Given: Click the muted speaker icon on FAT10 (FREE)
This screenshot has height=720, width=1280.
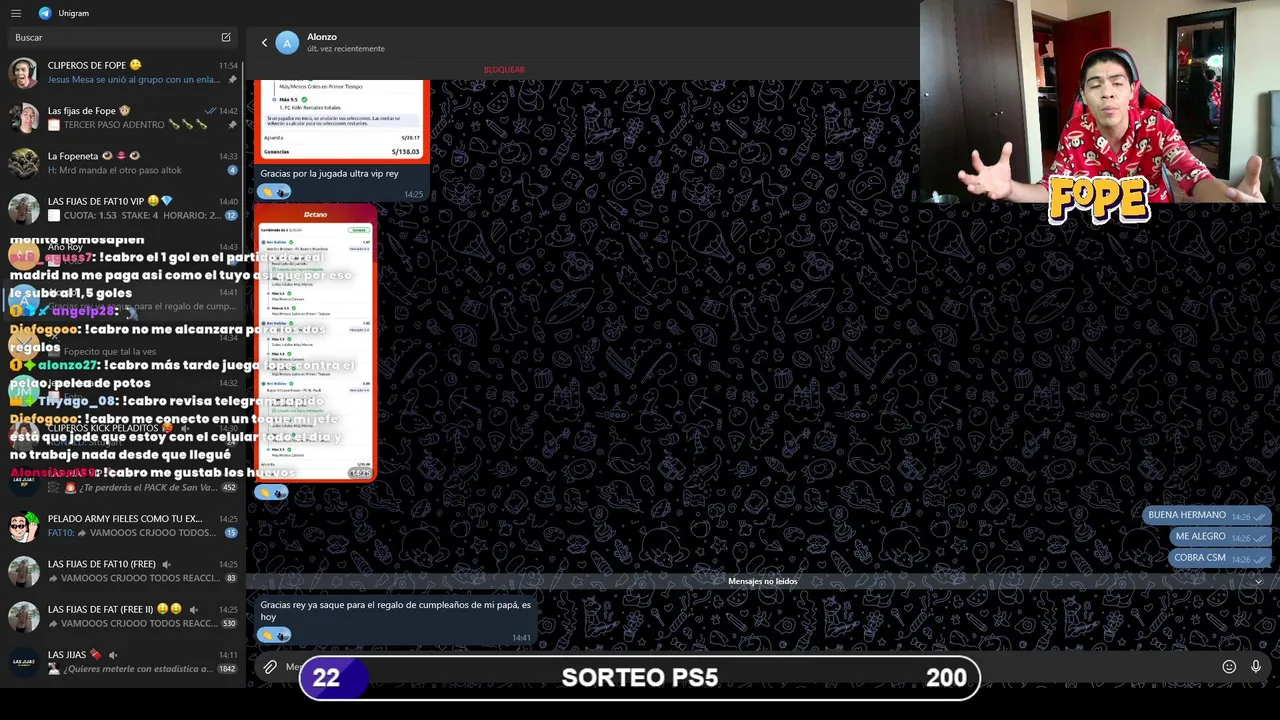Looking at the screenshot, I should click(166, 564).
